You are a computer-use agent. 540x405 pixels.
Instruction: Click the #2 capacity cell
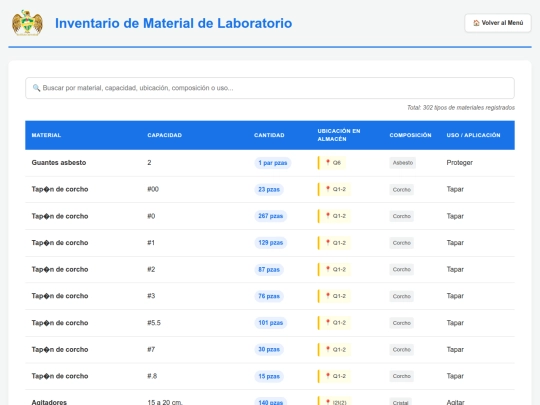[151, 269]
